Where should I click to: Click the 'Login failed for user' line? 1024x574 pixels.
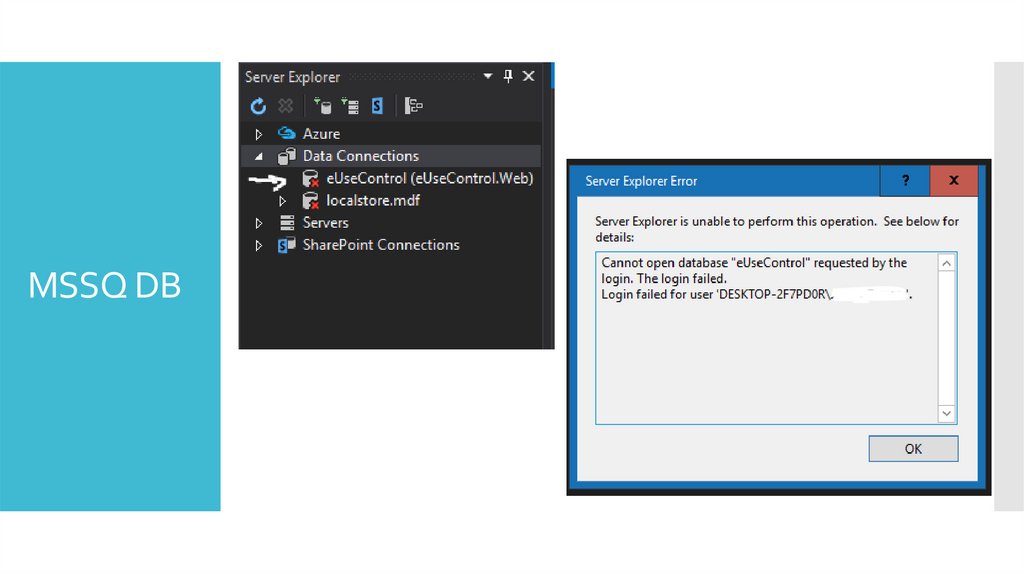pyautogui.click(x=756, y=295)
